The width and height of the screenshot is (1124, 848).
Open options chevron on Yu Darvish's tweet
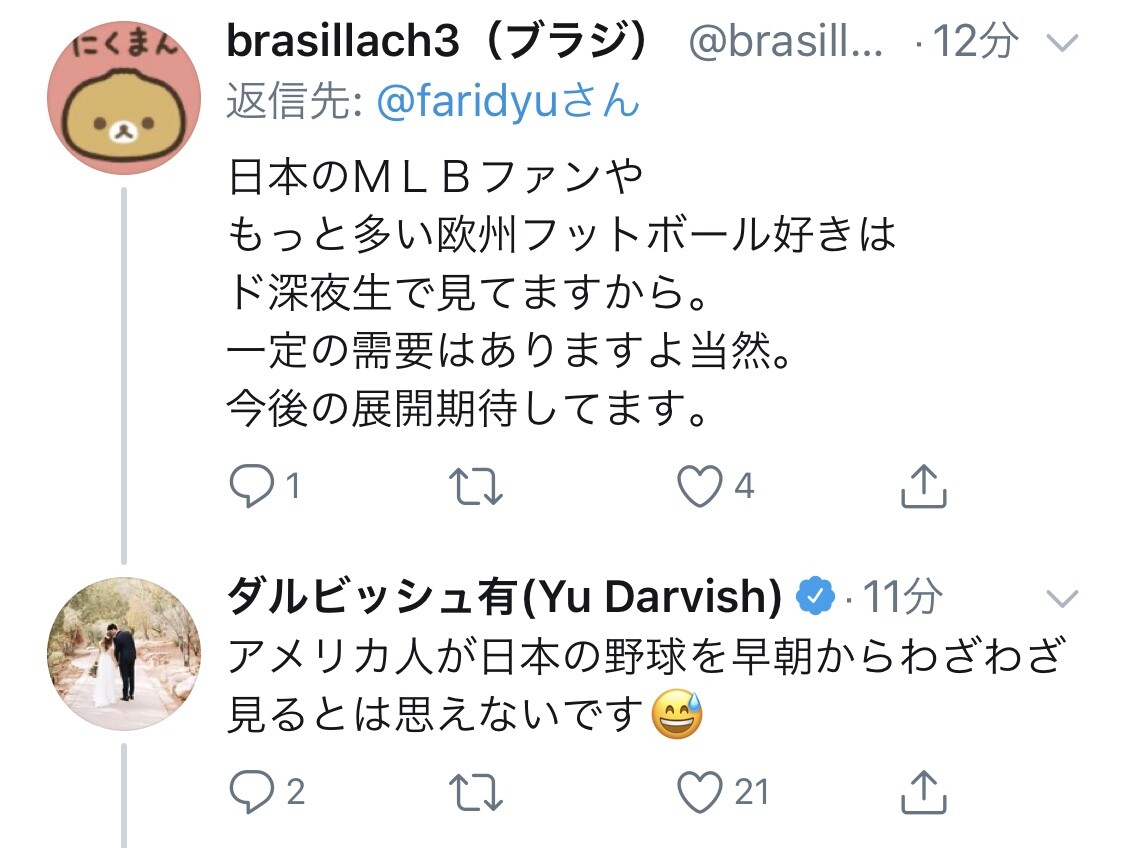1062,598
